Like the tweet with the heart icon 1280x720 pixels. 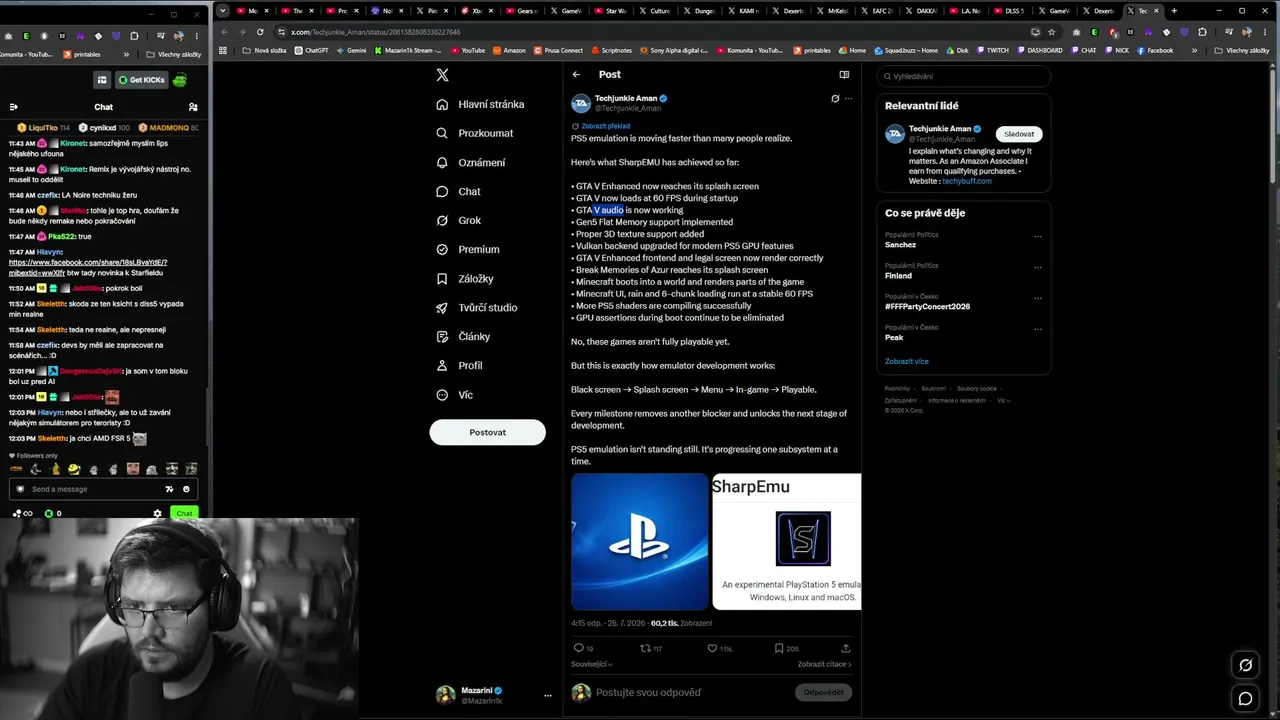pos(712,648)
